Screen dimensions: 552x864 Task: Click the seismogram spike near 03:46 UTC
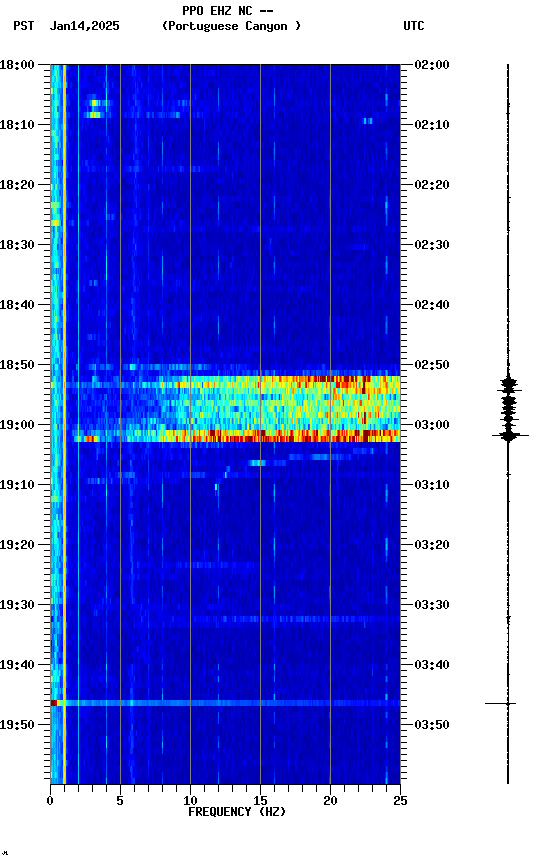[x=500, y=704]
